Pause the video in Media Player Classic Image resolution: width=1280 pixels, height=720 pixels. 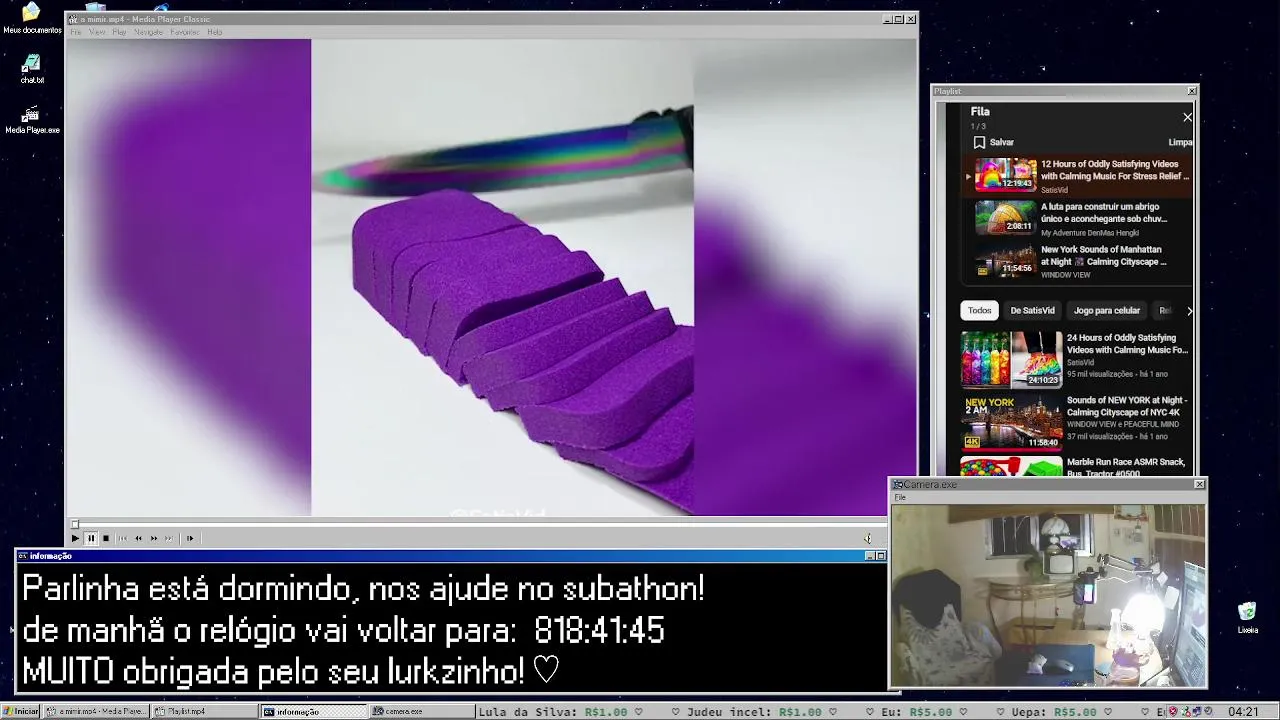tap(90, 538)
